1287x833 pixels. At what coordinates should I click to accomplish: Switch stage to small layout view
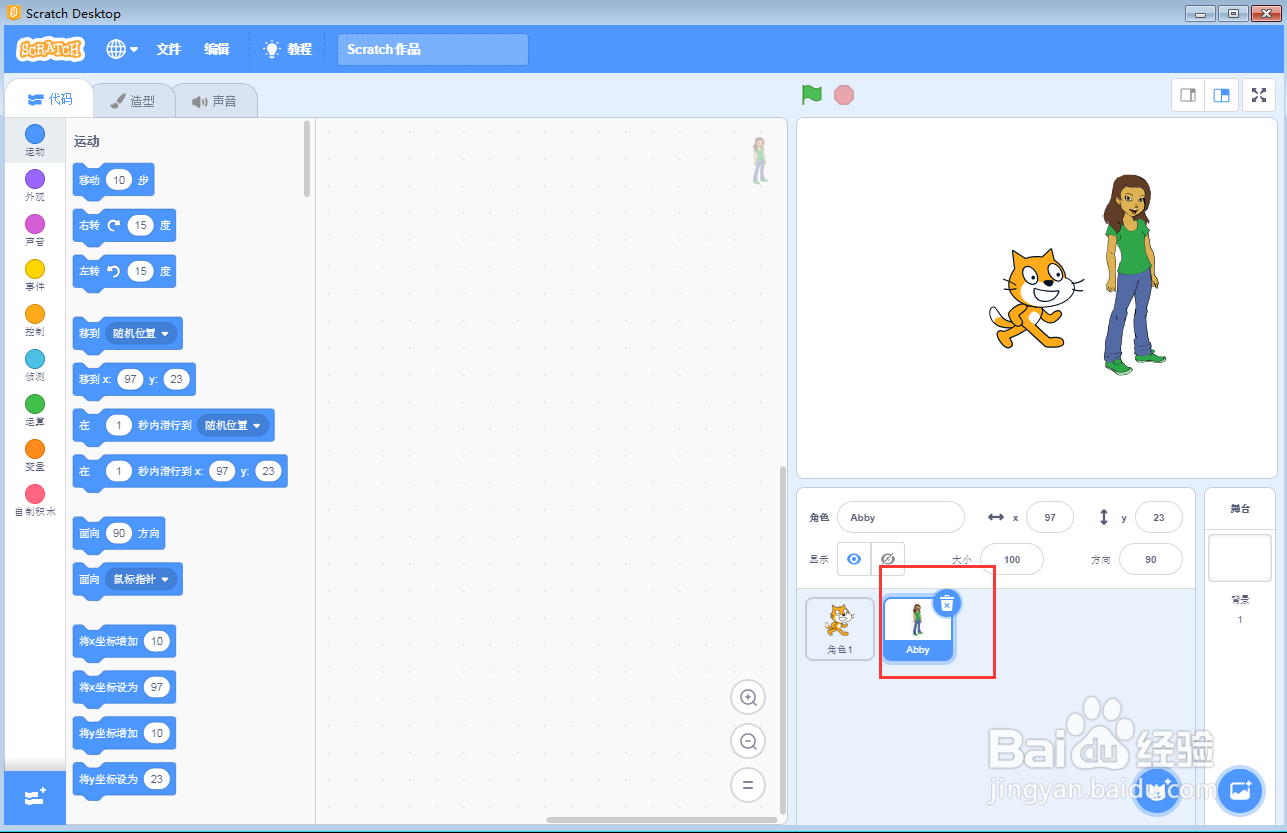[x=1187, y=94]
